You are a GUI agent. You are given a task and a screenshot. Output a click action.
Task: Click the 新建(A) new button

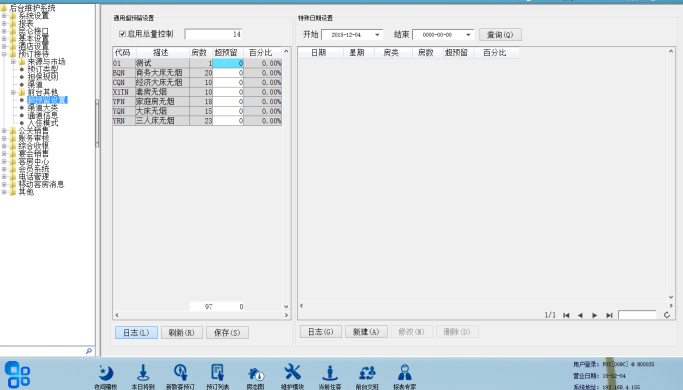366,332
